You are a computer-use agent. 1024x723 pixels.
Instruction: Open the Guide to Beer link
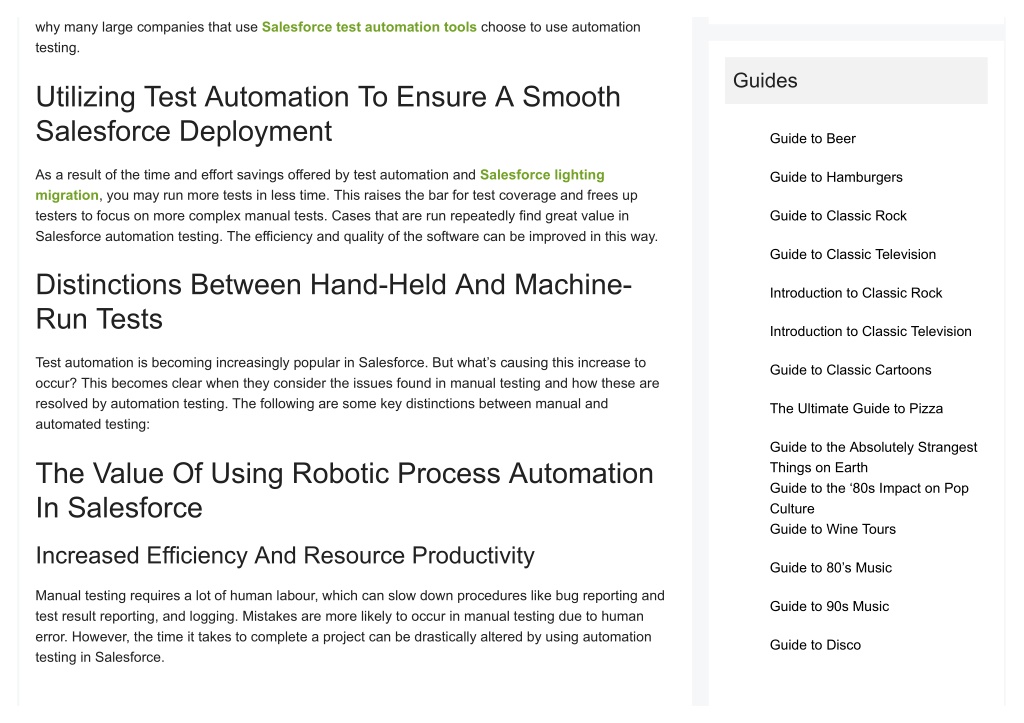[812, 138]
